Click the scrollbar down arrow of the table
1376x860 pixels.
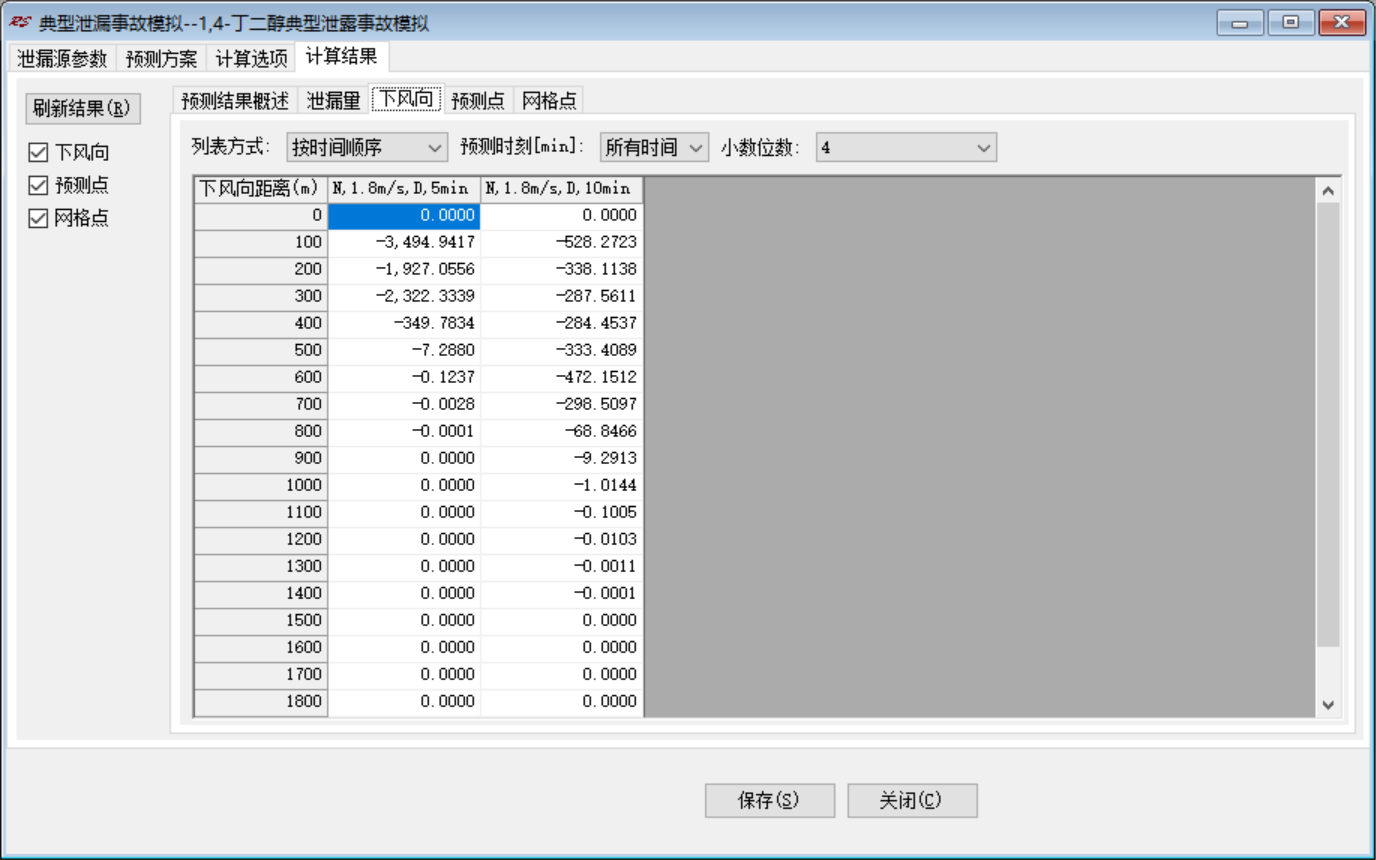(x=1328, y=704)
